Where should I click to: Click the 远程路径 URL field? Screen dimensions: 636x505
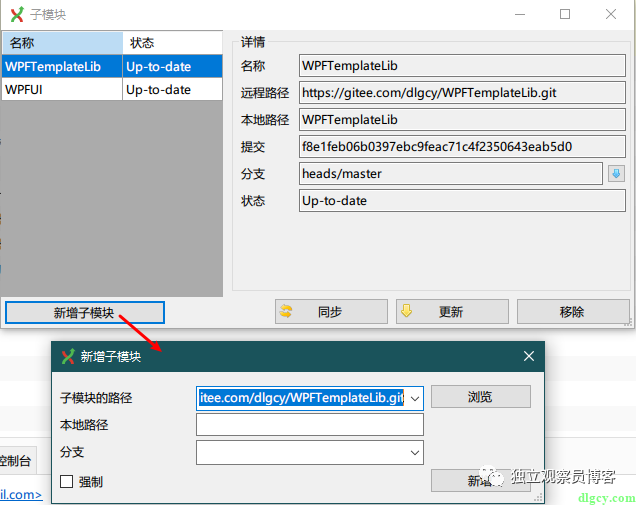[462, 93]
